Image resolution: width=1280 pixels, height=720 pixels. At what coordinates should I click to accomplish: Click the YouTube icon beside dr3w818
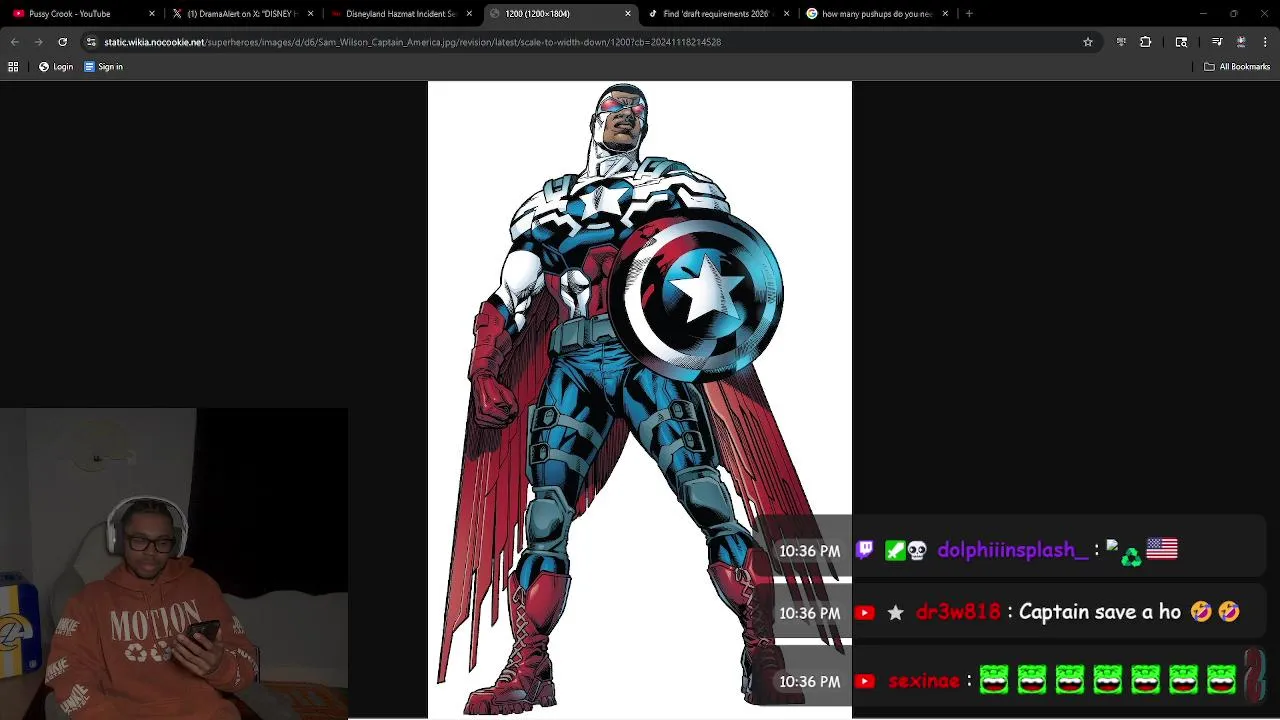click(x=865, y=613)
